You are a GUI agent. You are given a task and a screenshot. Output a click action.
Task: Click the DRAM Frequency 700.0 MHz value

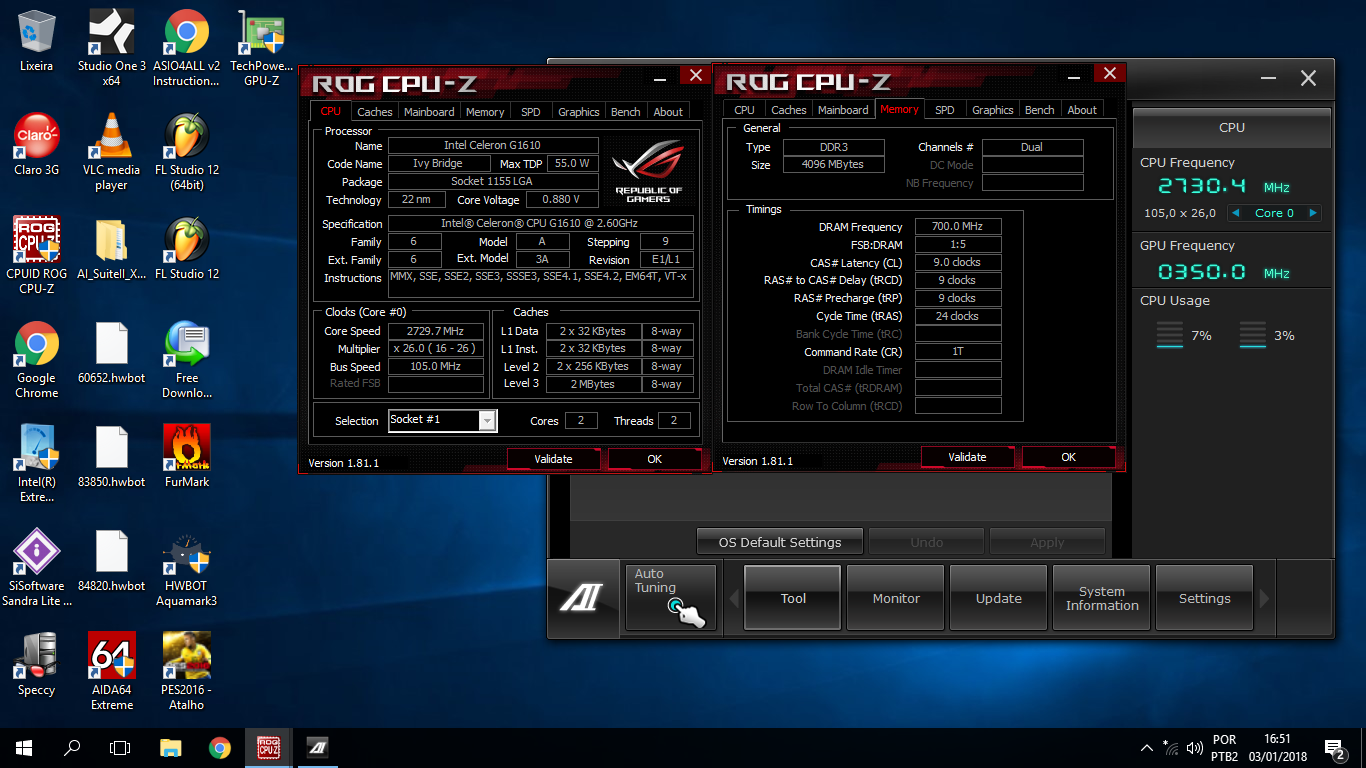point(958,227)
